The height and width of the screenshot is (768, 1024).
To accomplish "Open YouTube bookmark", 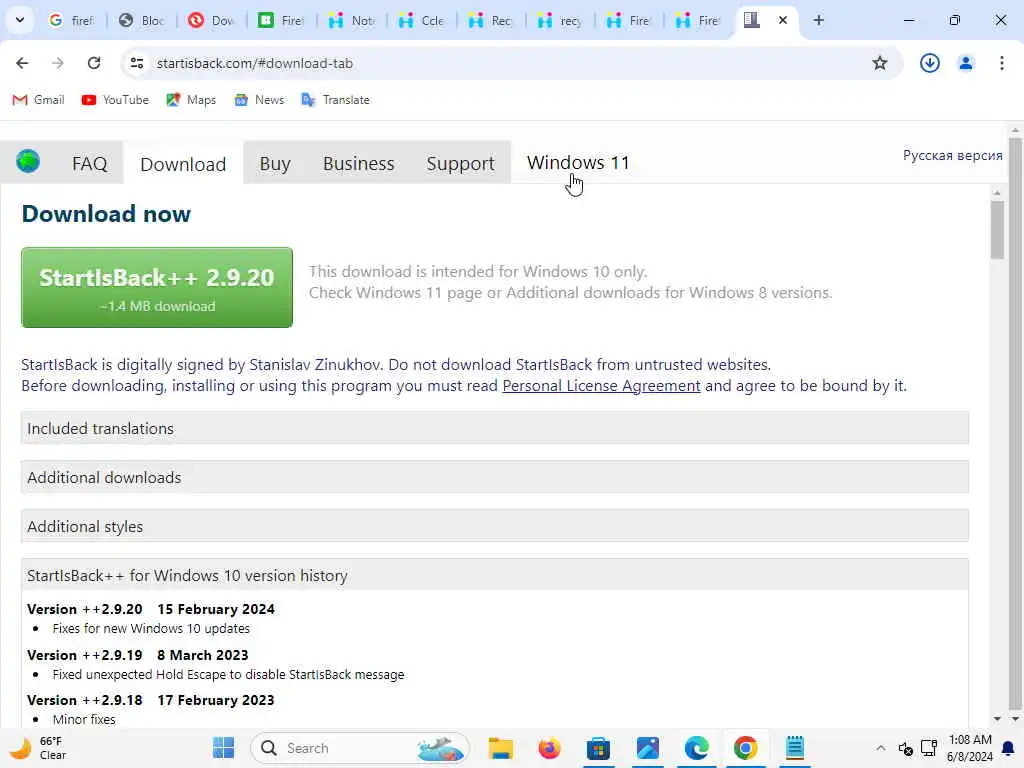I will [115, 100].
